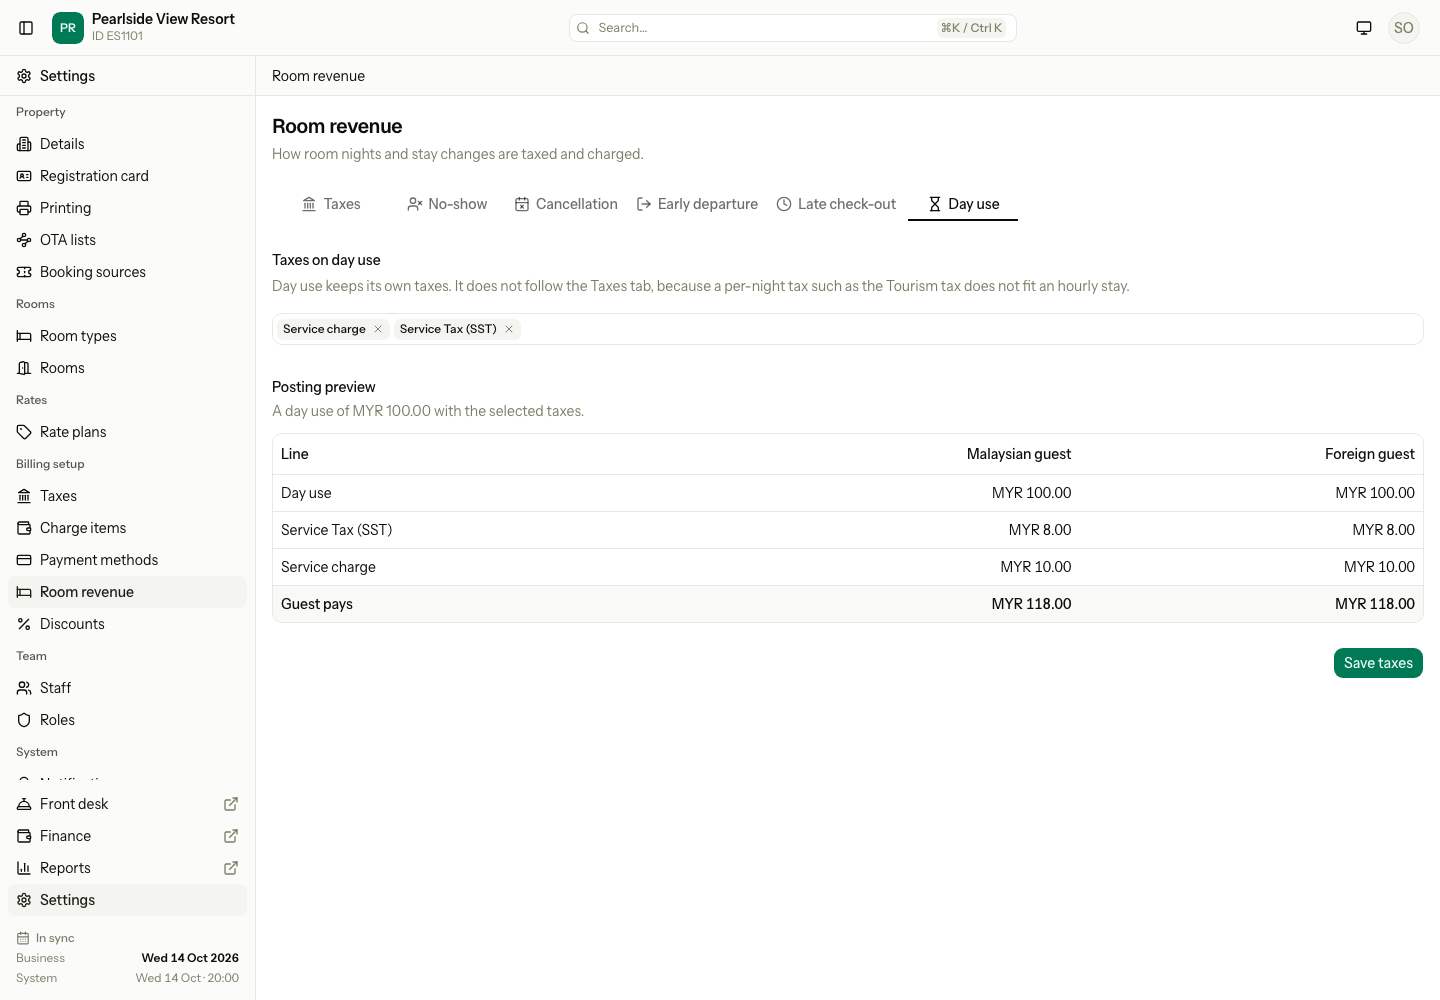Open Room types page
Viewport: 1440px width, 1000px height.
click(x=128, y=336)
